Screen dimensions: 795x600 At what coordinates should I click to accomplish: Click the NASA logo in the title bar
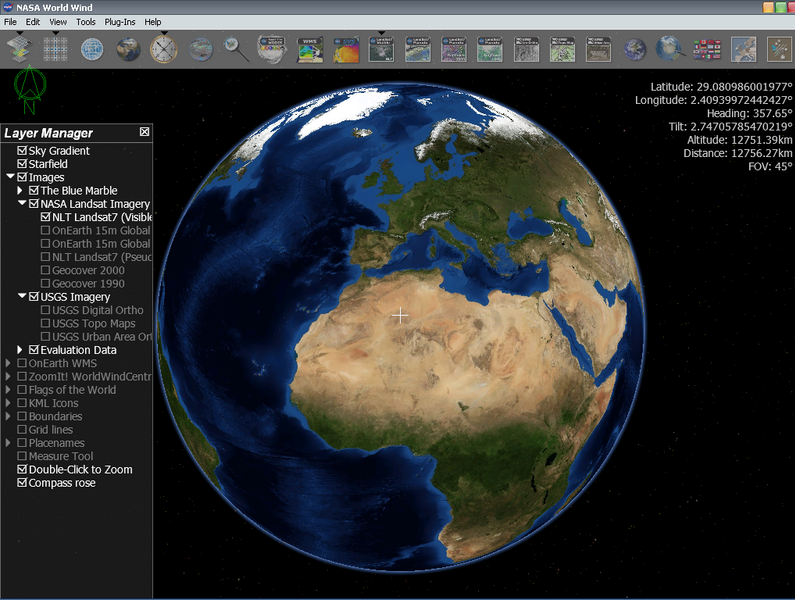click(8, 8)
